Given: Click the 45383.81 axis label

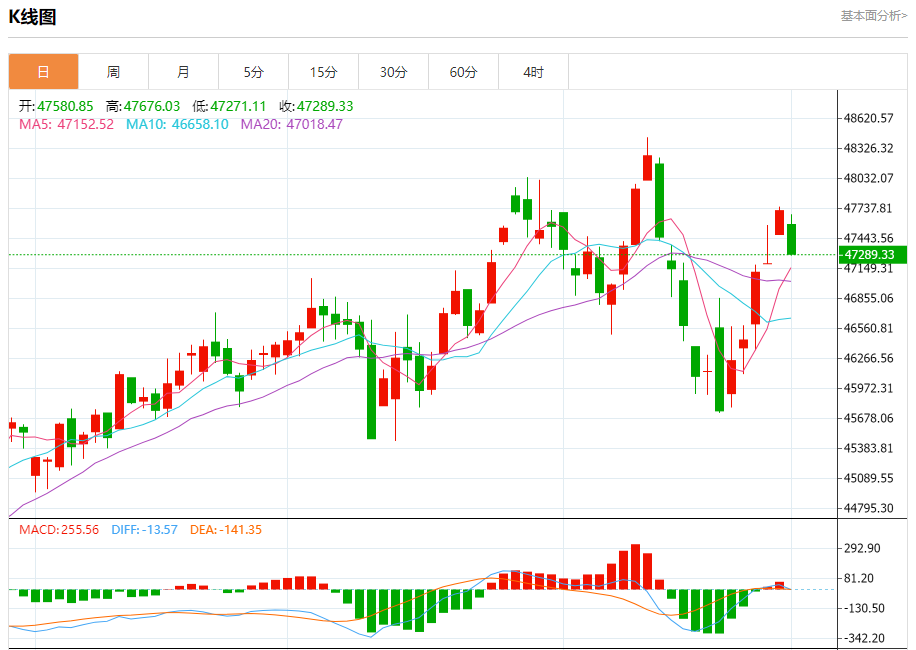Looking at the screenshot, I should point(869,448).
